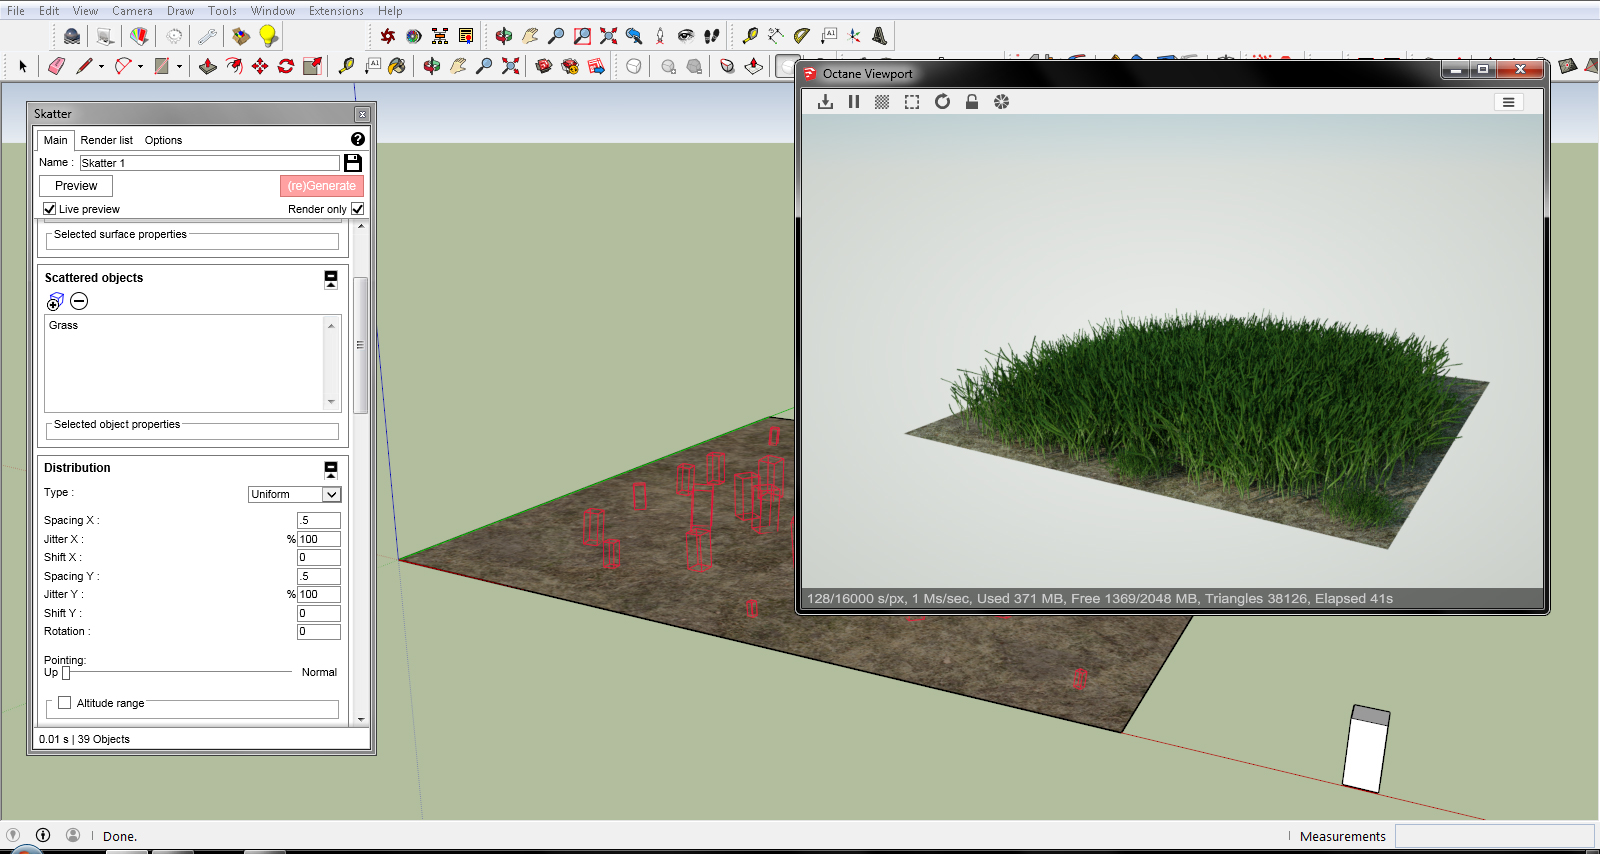Select the Push/Pull tool
Image resolution: width=1600 pixels, height=854 pixels.
[x=208, y=66]
